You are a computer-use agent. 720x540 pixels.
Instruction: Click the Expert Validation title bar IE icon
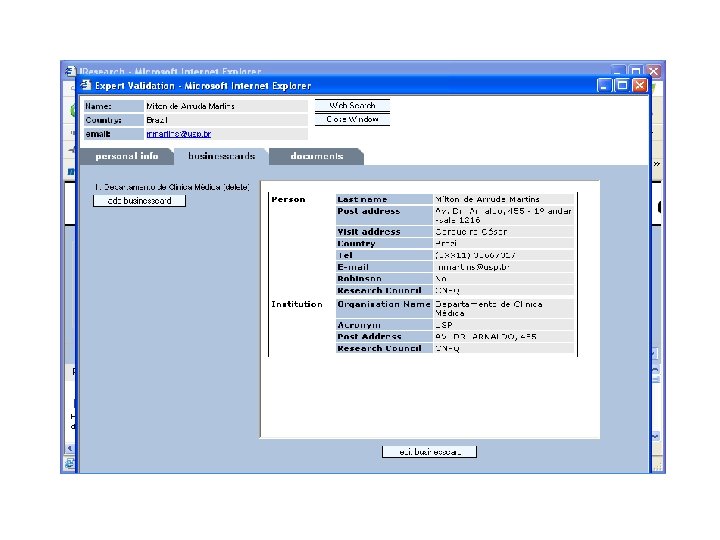86,85
